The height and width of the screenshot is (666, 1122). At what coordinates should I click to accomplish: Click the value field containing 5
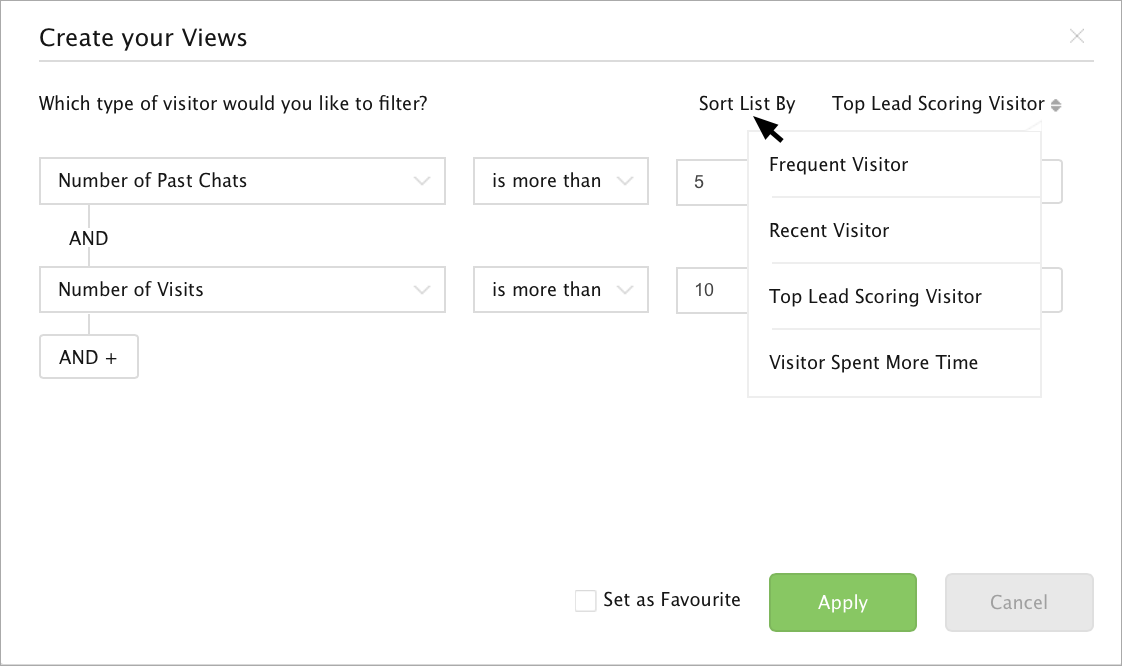(x=711, y=182)
